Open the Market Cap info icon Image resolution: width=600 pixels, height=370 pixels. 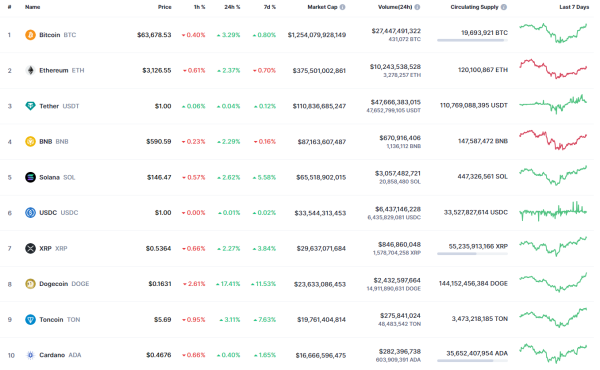[342, 7]
